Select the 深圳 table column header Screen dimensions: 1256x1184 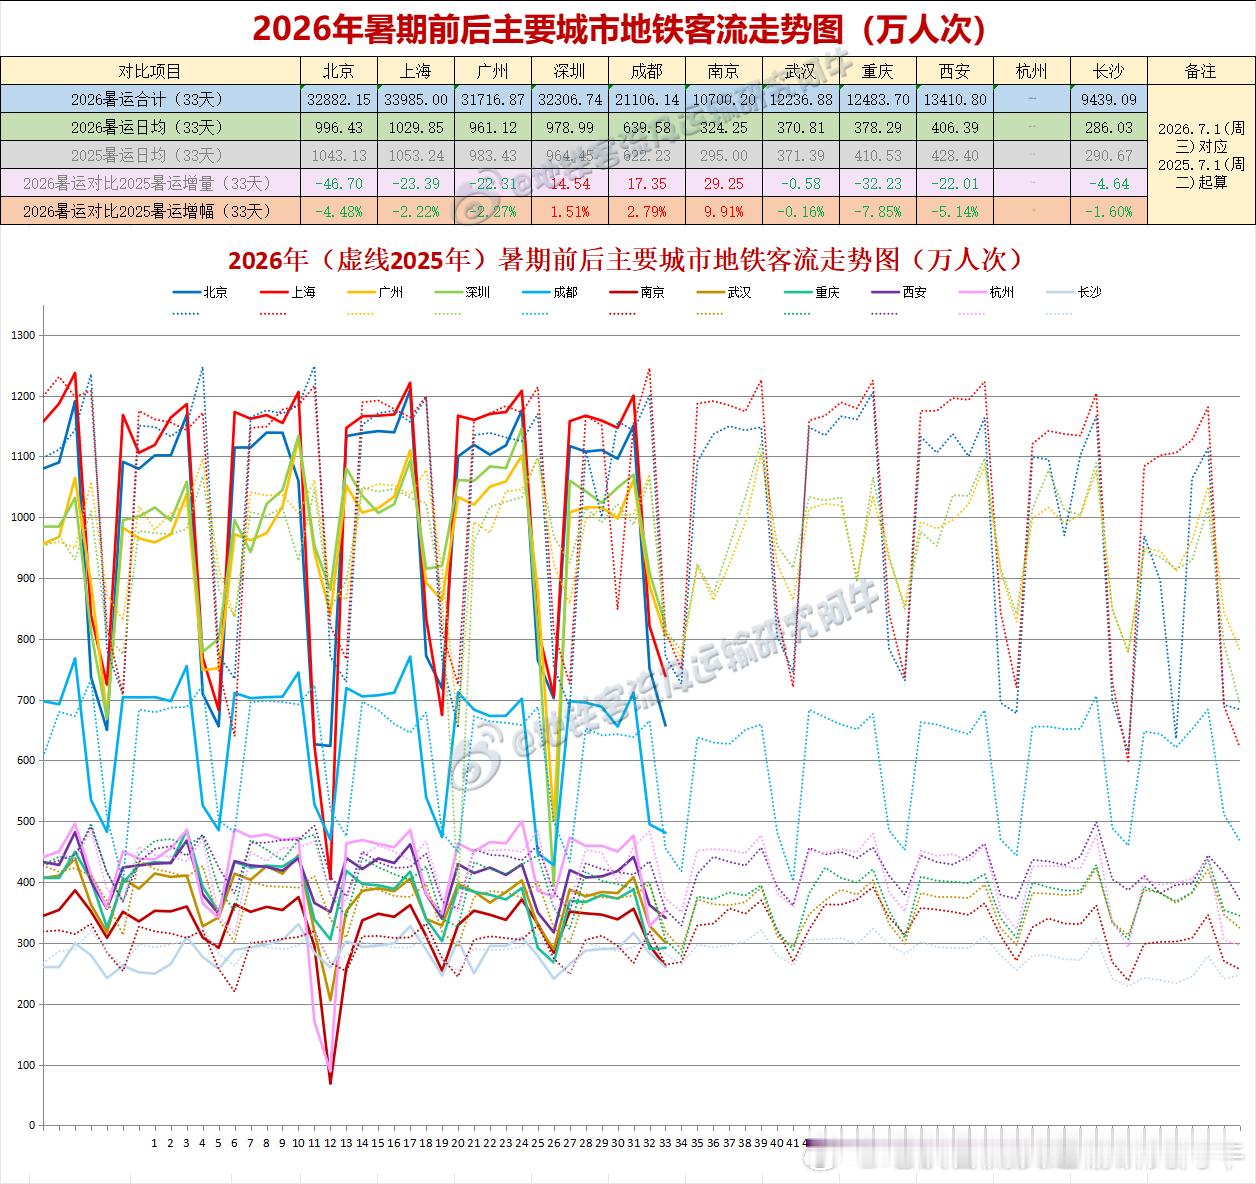(570, 71)
